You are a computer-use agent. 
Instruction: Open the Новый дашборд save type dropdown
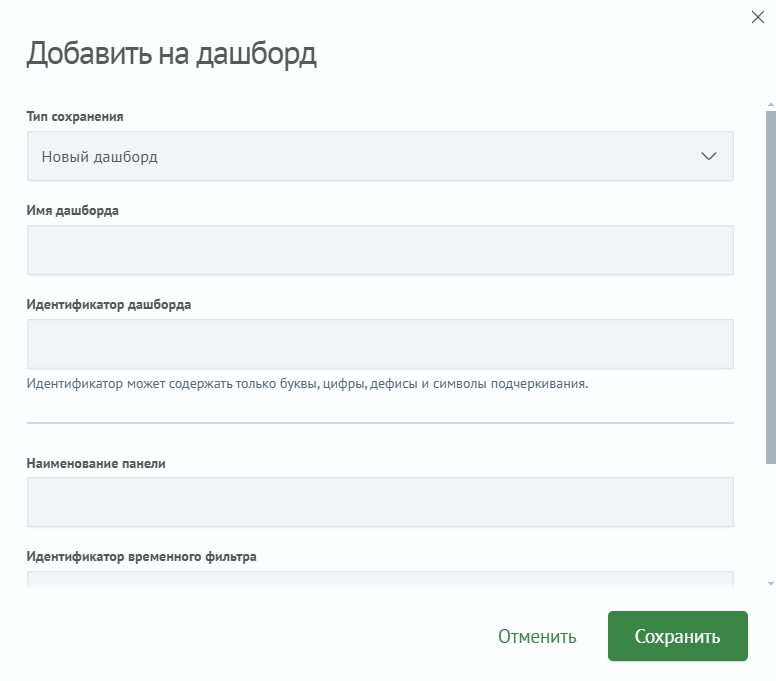tap(380, 156)
